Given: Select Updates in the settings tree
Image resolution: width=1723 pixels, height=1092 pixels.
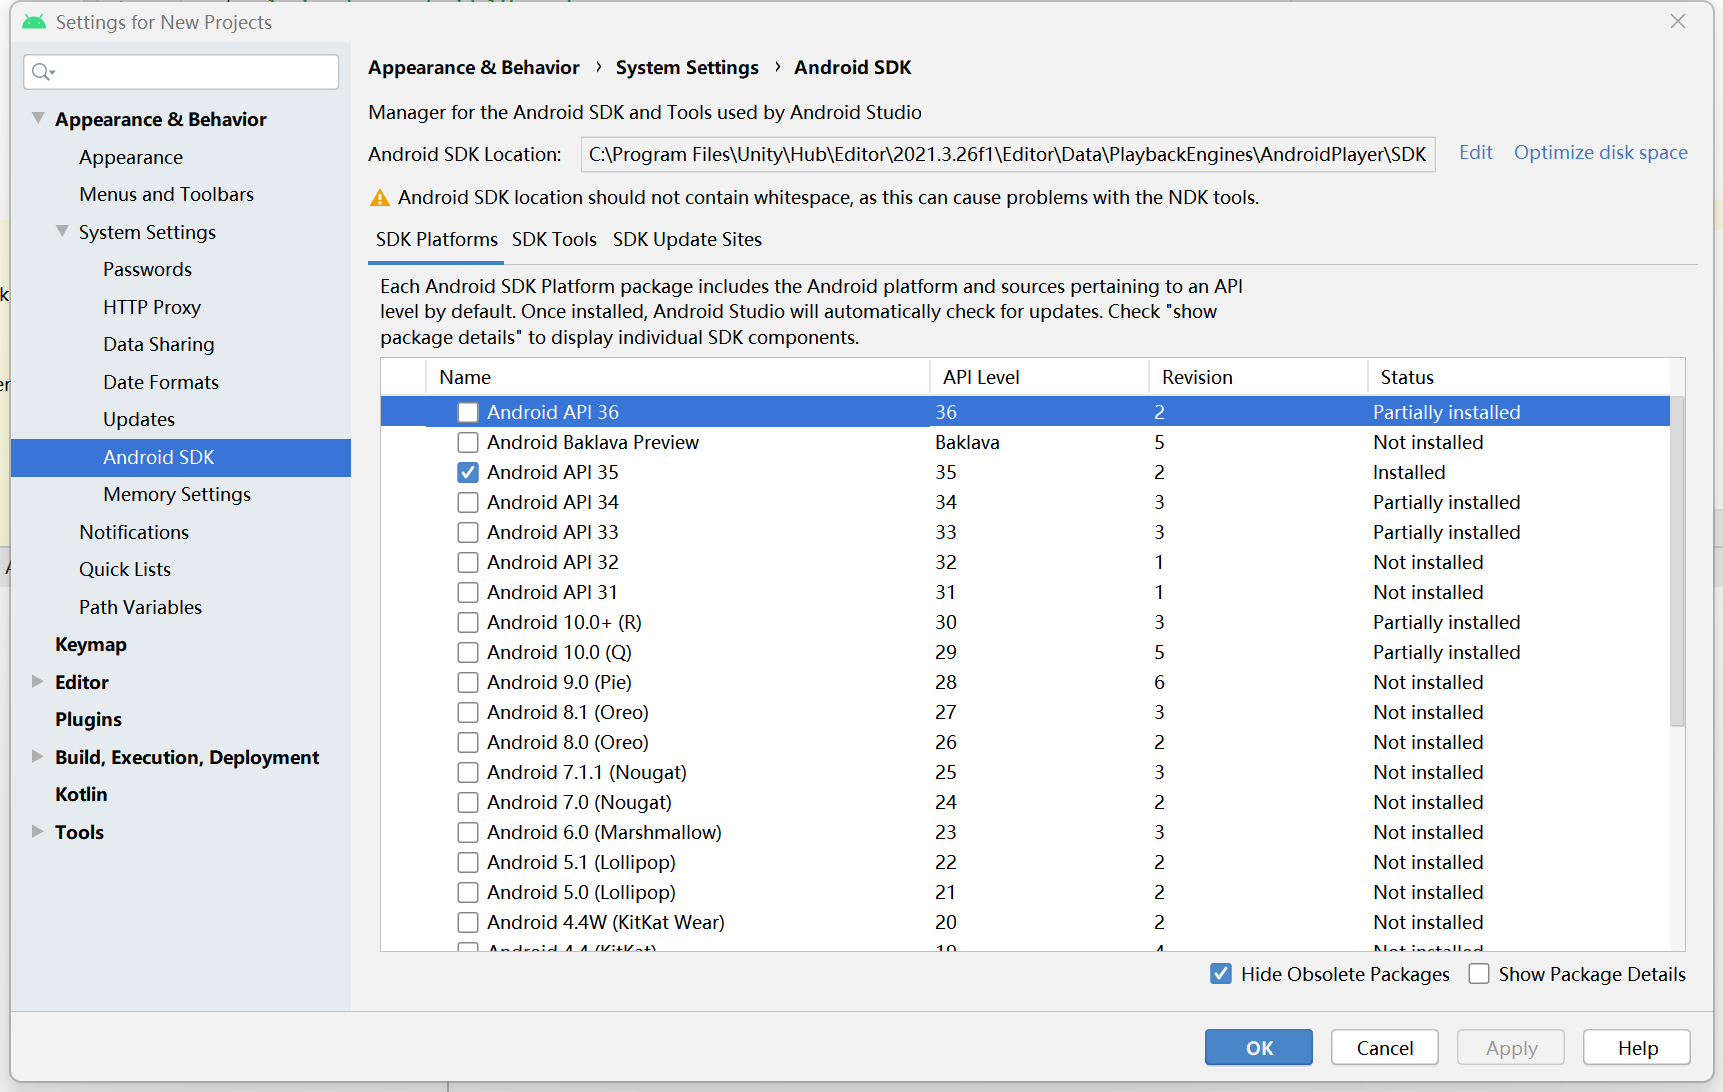Looking at the screenshot, I should [x=139, y=419].
